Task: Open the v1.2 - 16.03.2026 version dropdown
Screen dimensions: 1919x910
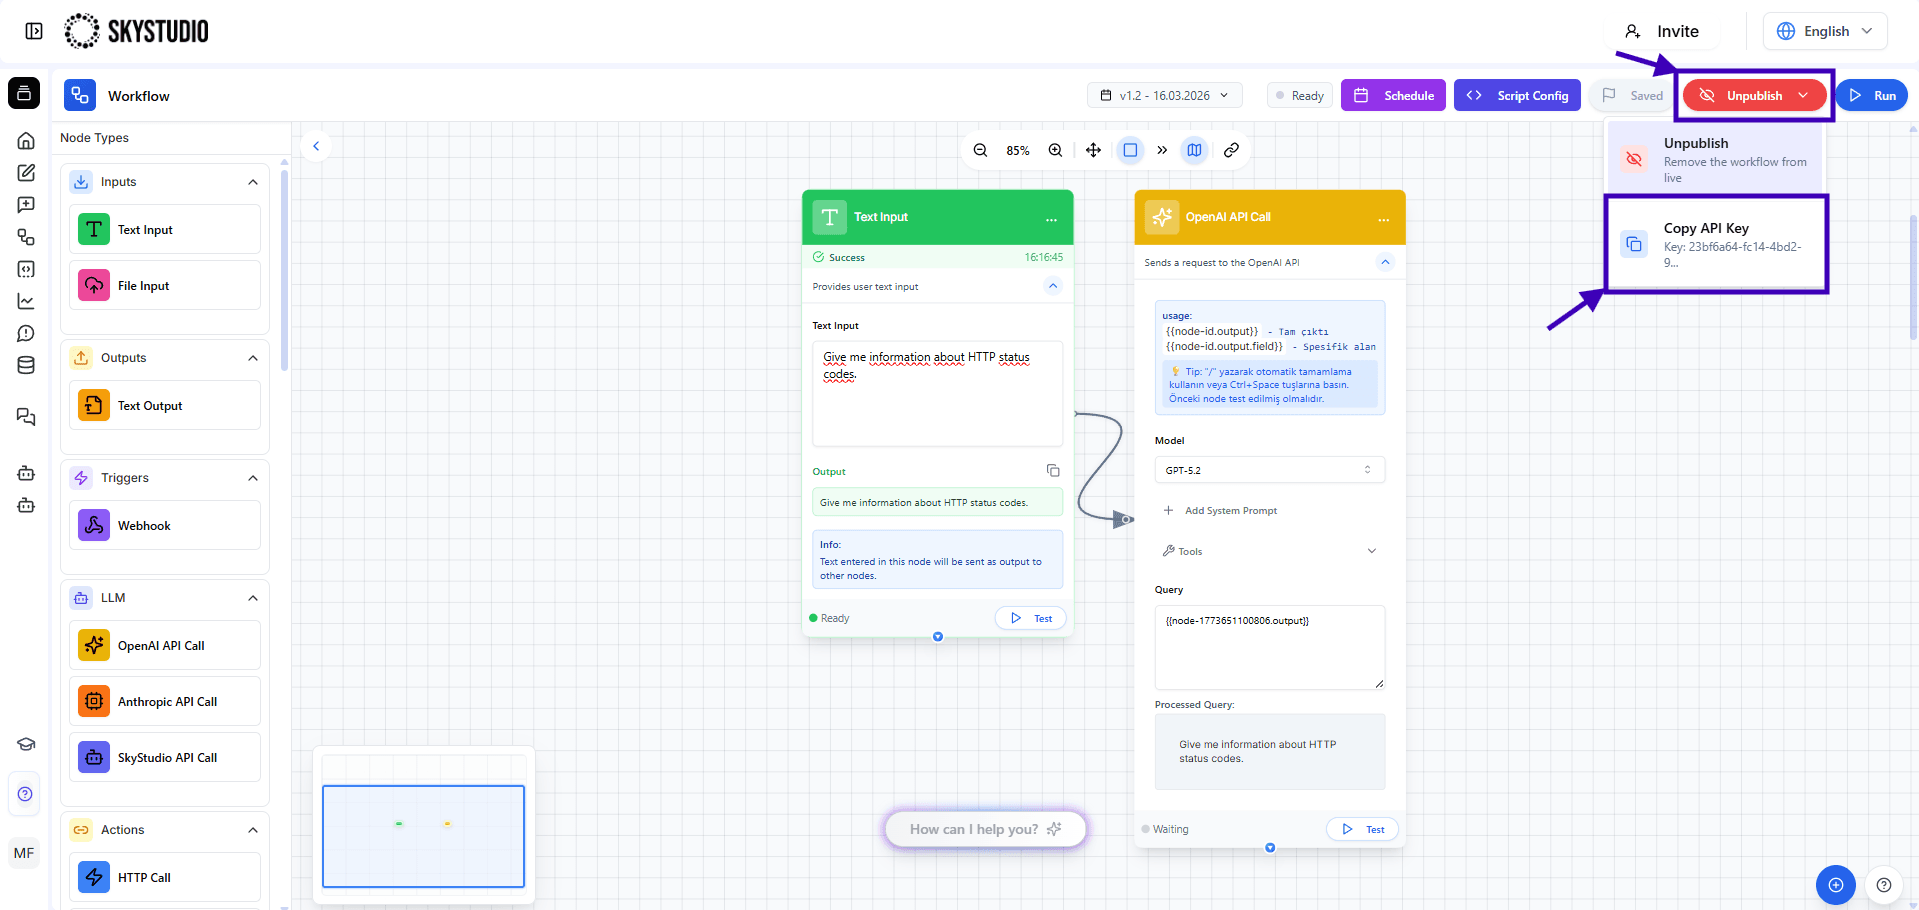Action: [1165, 95]
